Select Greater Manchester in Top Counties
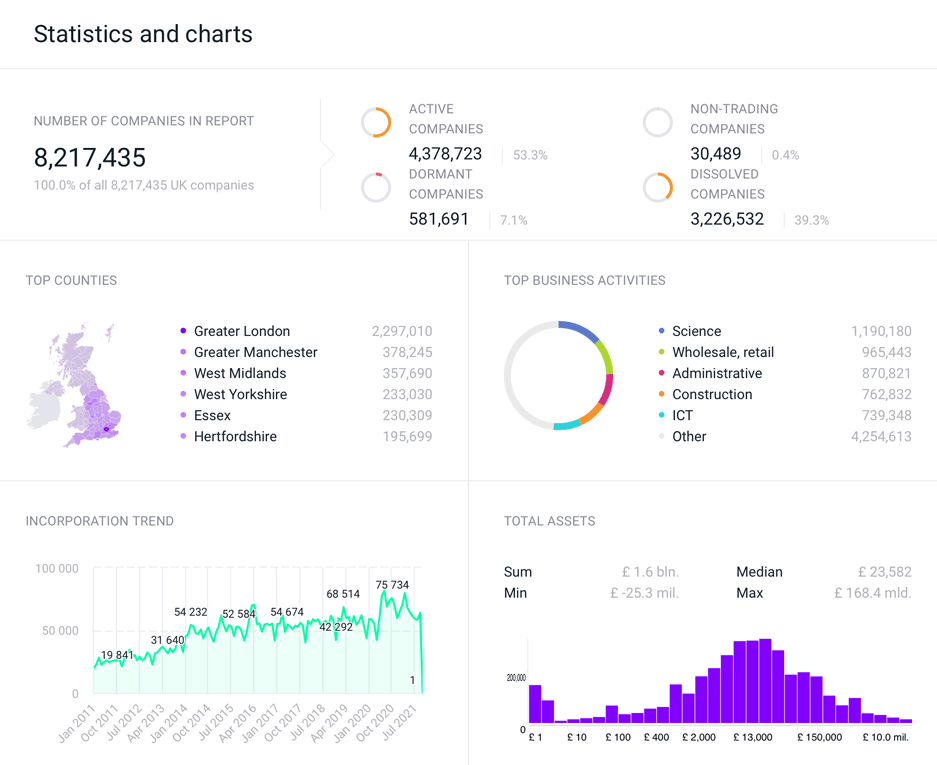This screenshot has height=765, width=937. [255, 352]
